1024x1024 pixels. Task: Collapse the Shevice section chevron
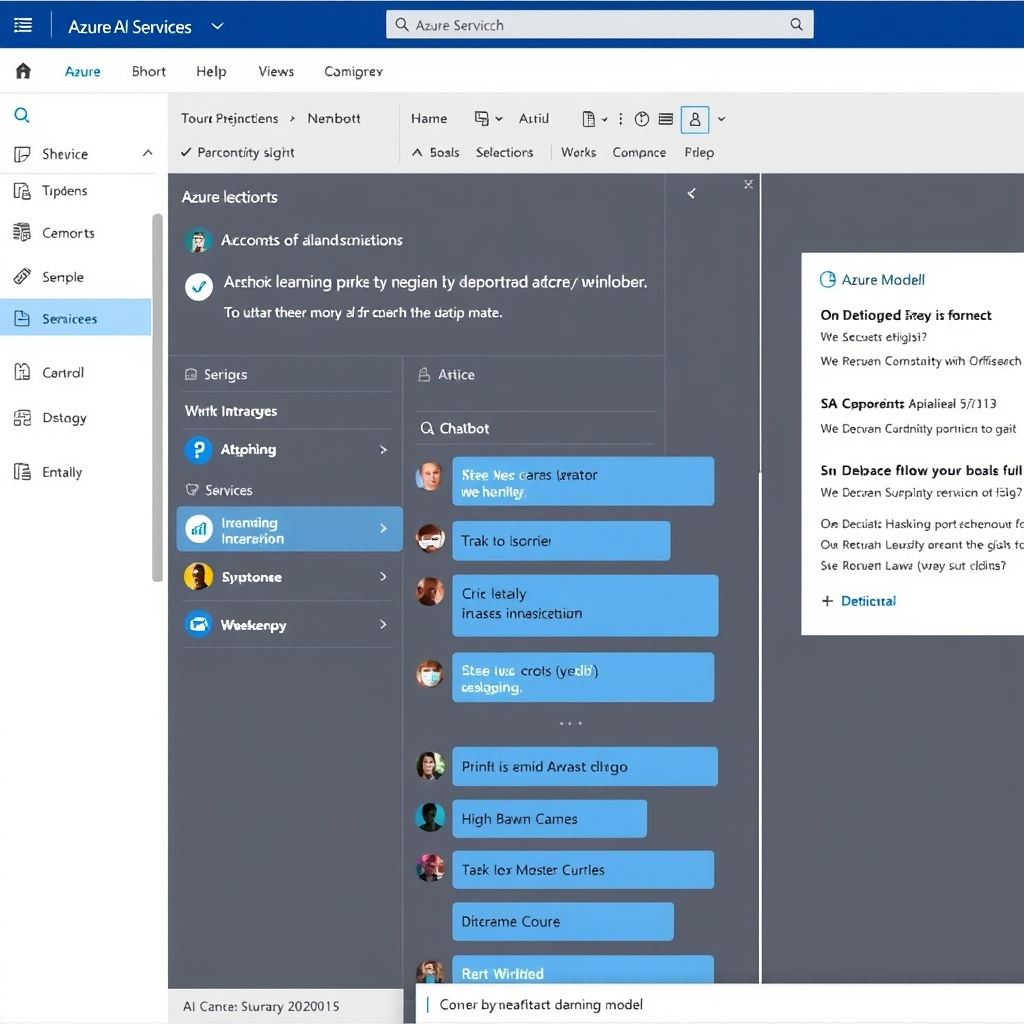tap(148, 153)
